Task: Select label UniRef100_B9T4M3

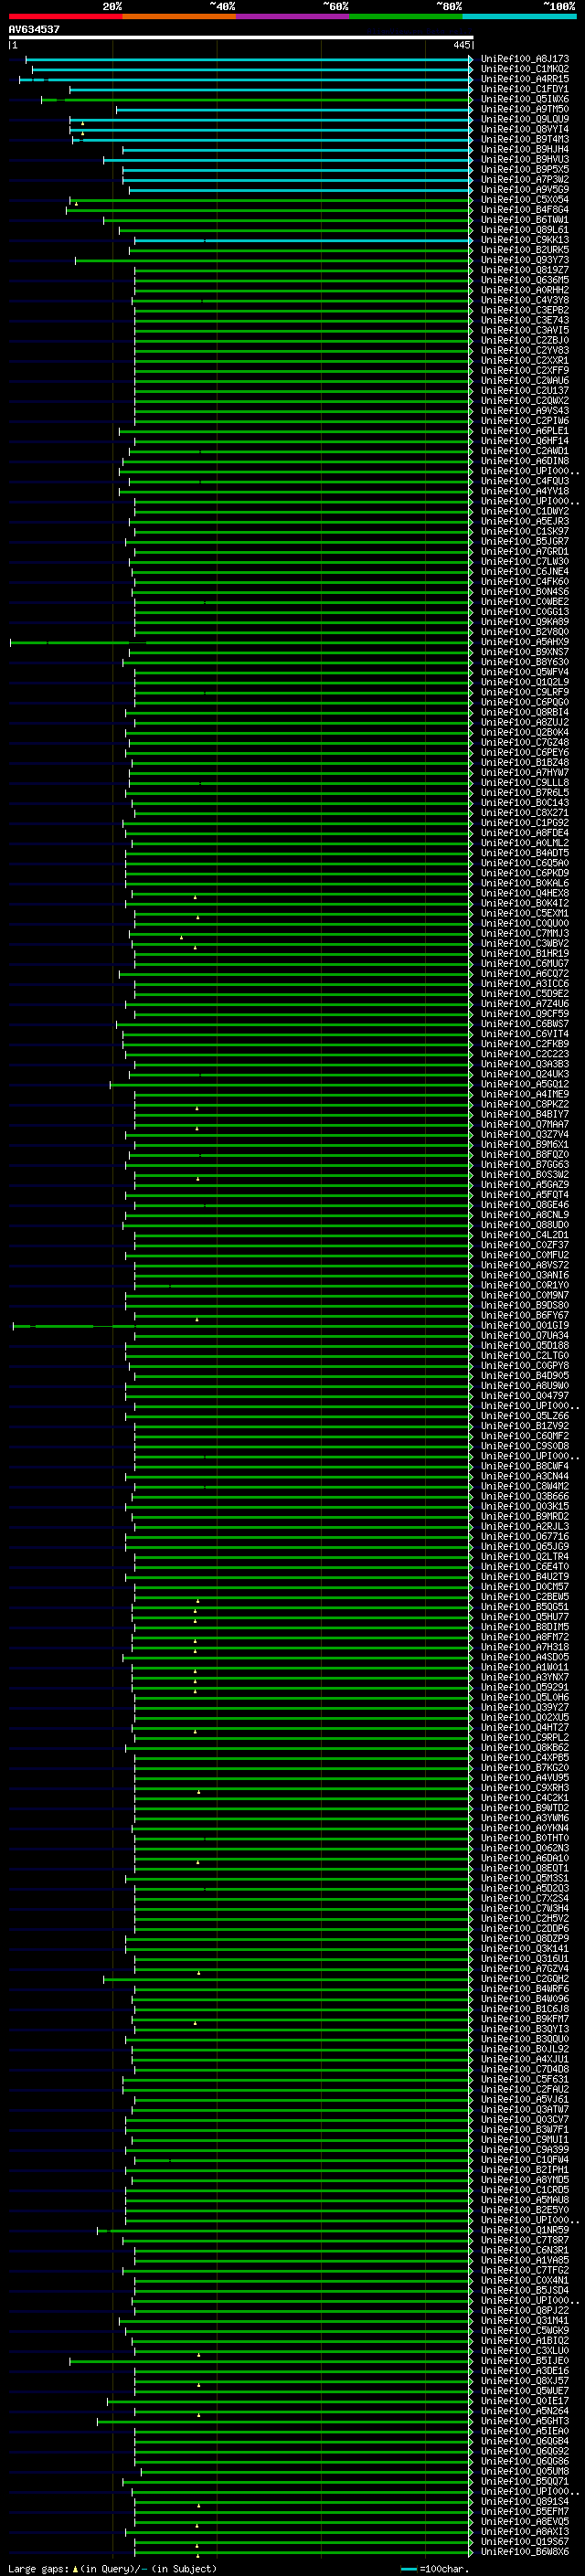Action: tap(525, 139)
